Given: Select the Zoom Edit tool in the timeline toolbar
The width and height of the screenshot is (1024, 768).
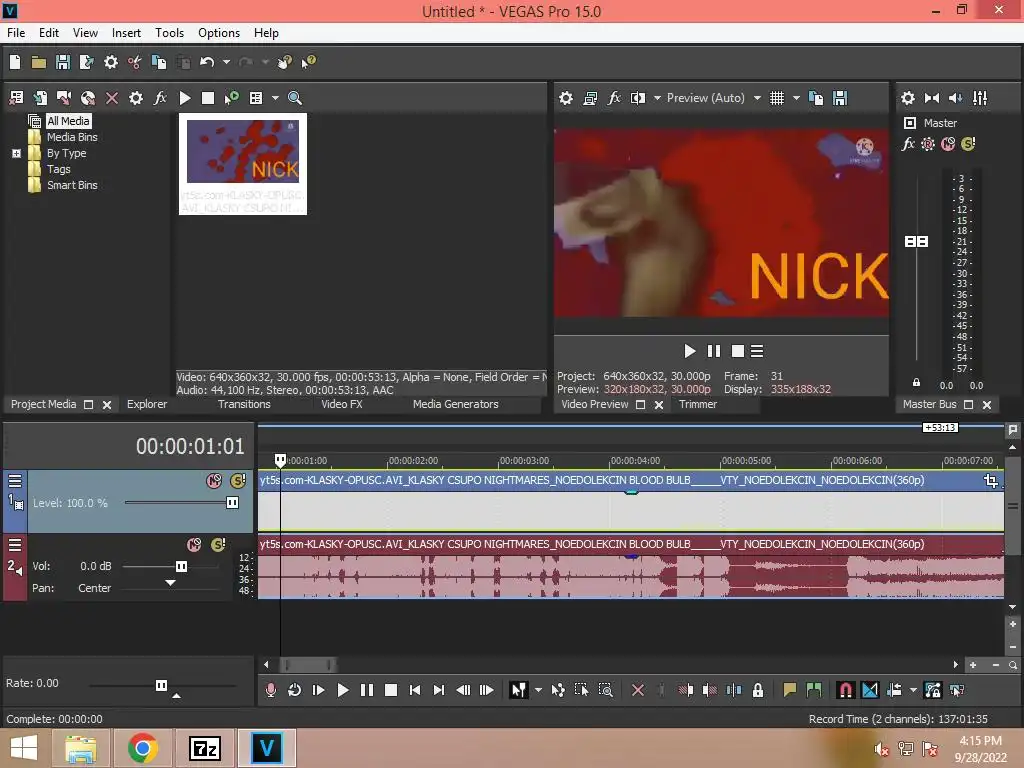Looking at the screenshot, I should click(x=605, y=690).
